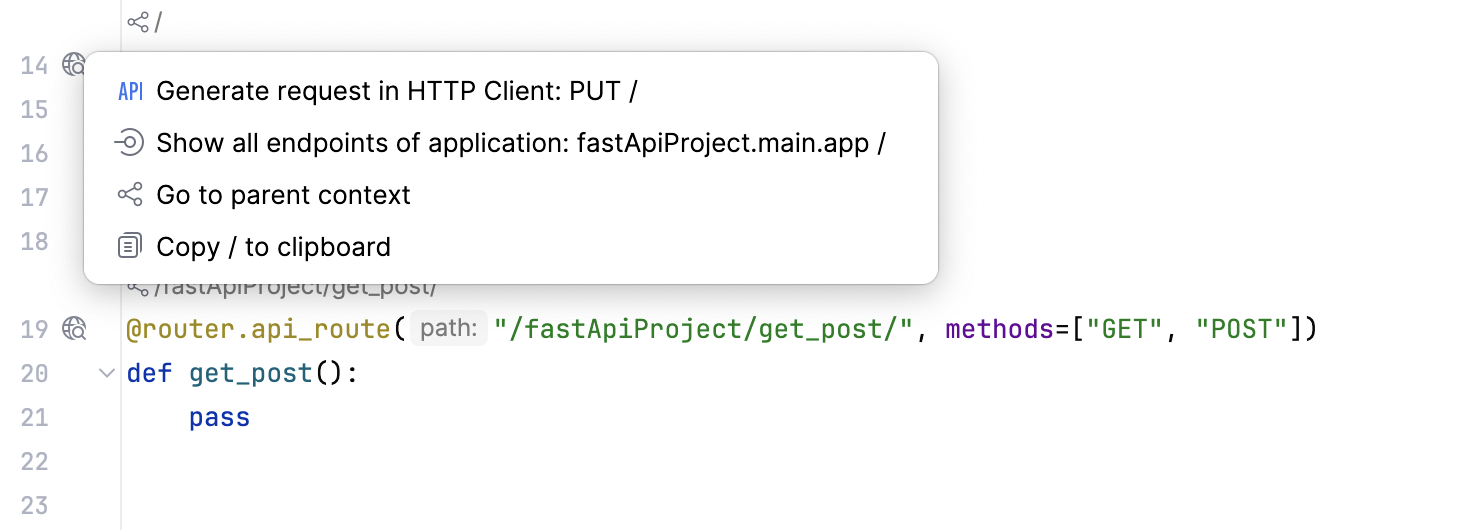
Task: Click the share icon beside Go to parent context
Action: click(130, 195)
